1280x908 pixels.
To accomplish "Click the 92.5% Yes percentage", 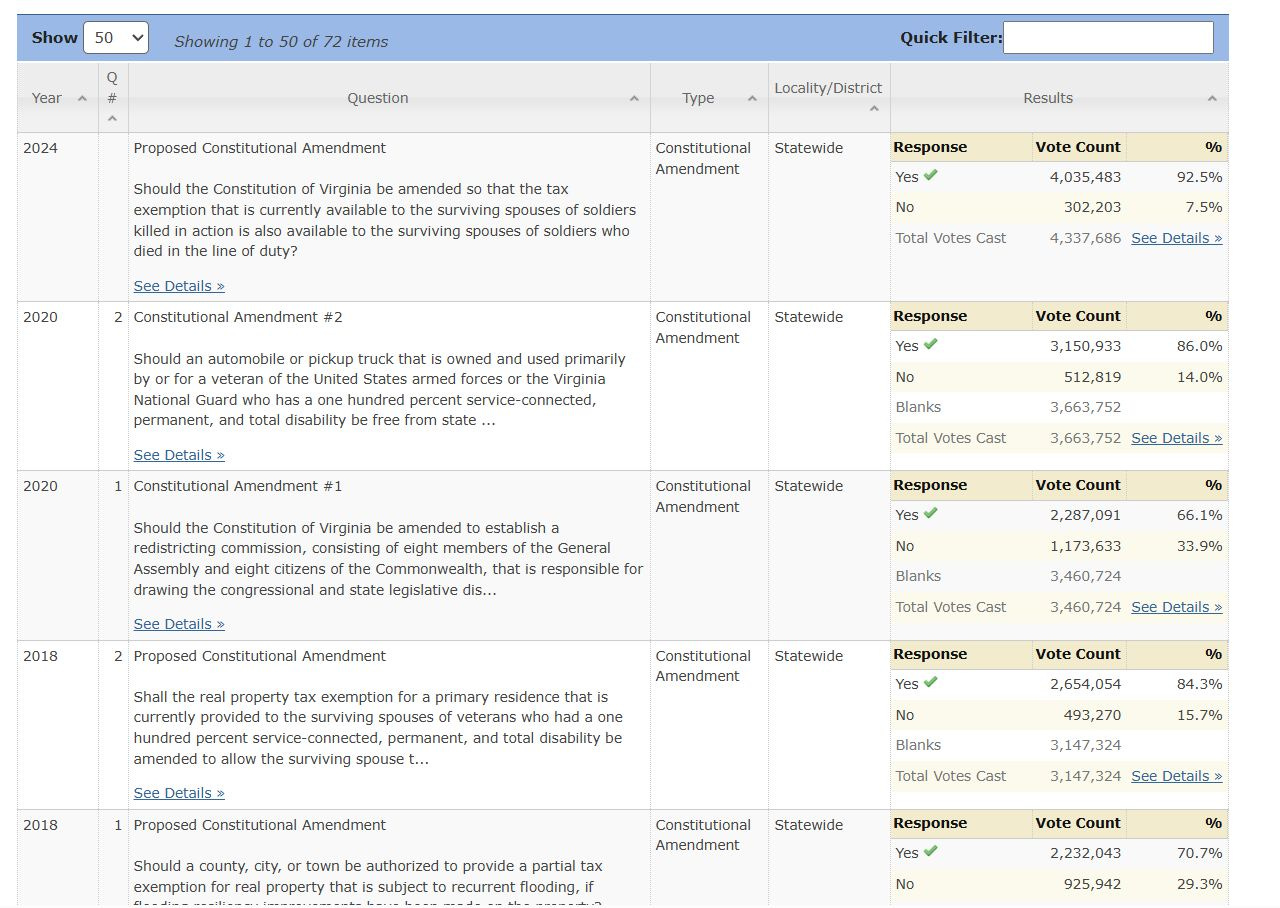I will tap(1200, 177).
